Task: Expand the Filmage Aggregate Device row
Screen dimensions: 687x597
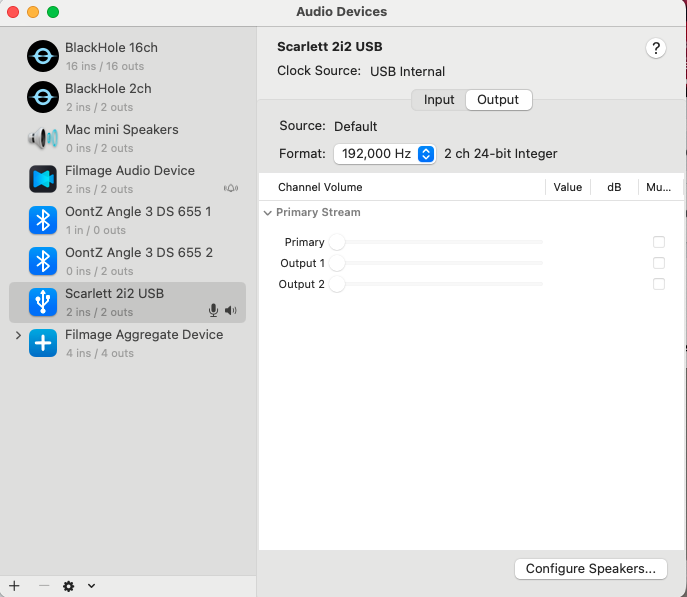Action: [18, 336]
